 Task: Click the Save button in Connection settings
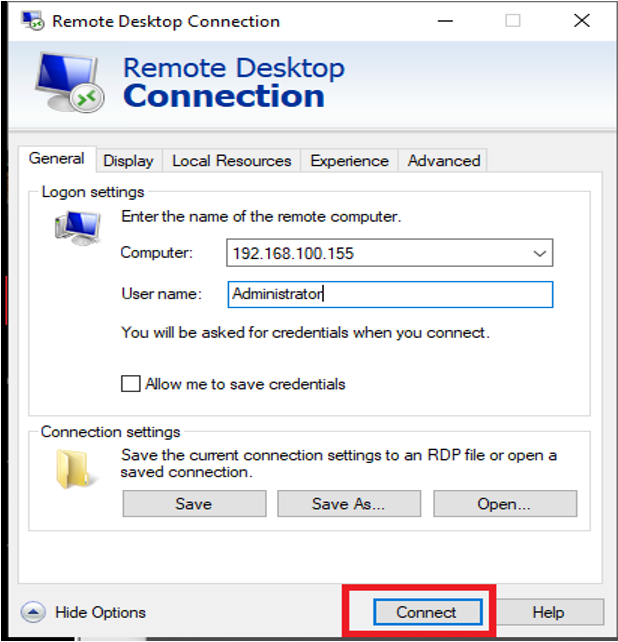[194, 503]
